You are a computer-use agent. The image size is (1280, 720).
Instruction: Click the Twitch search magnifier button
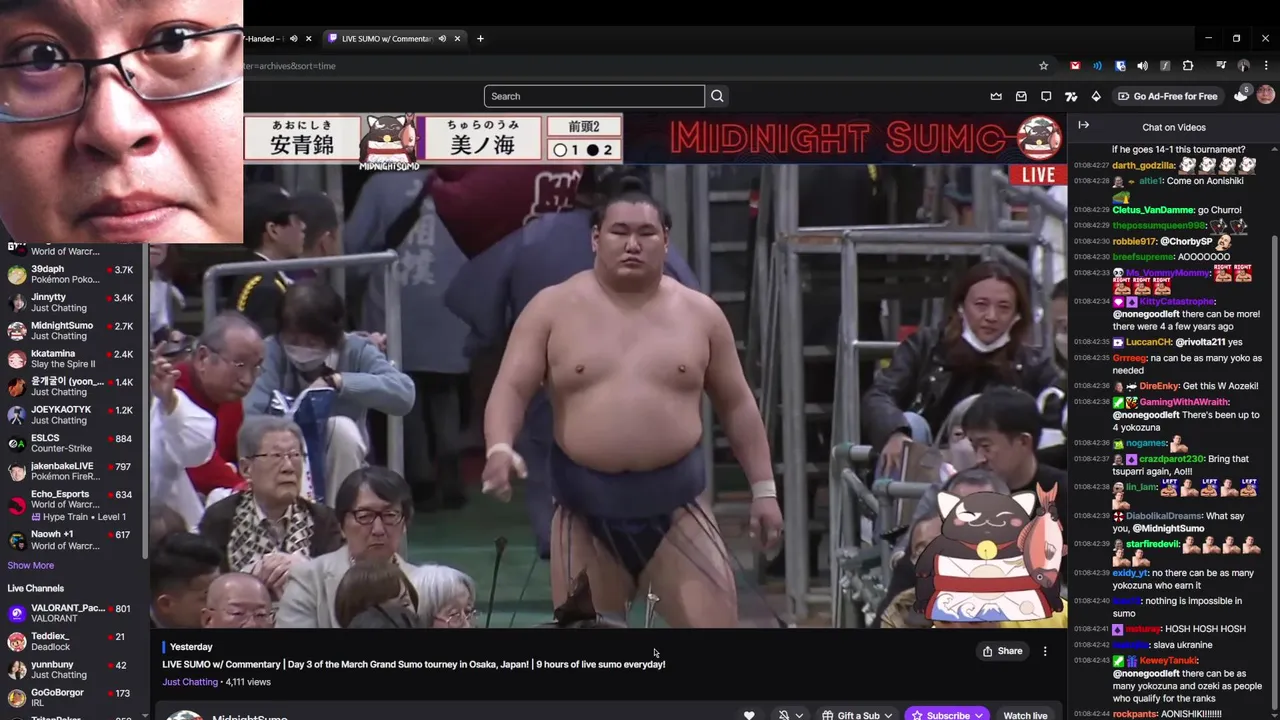pyautogui.click(x=717, y=96)
